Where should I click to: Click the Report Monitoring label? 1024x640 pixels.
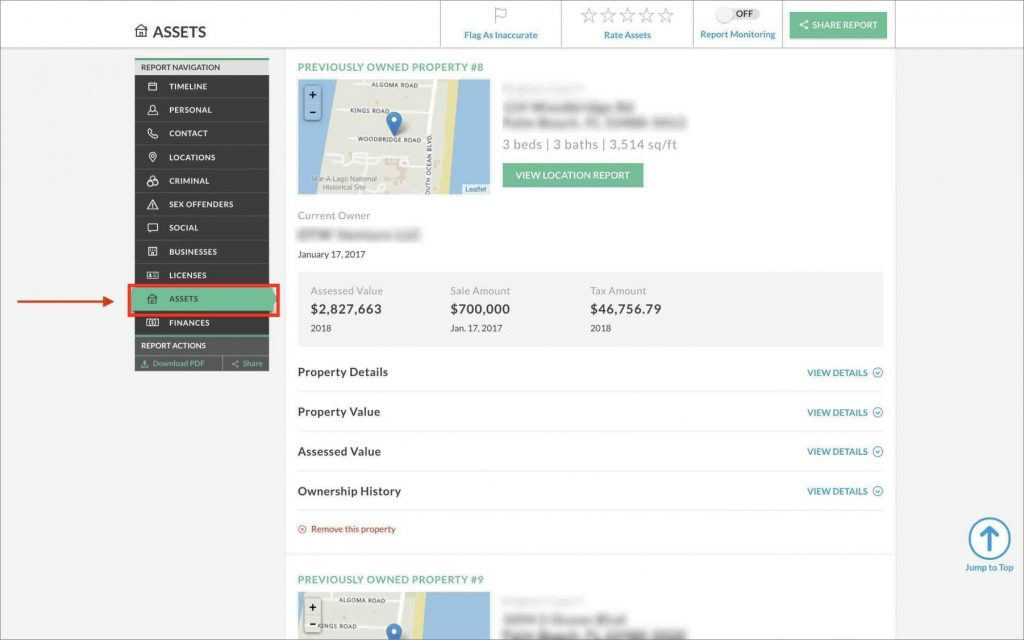point(737,35)
